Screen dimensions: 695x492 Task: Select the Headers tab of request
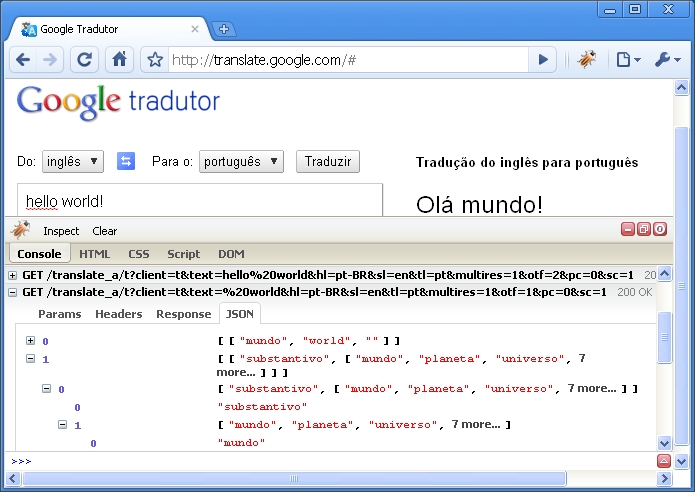click(x=119, y=314)
